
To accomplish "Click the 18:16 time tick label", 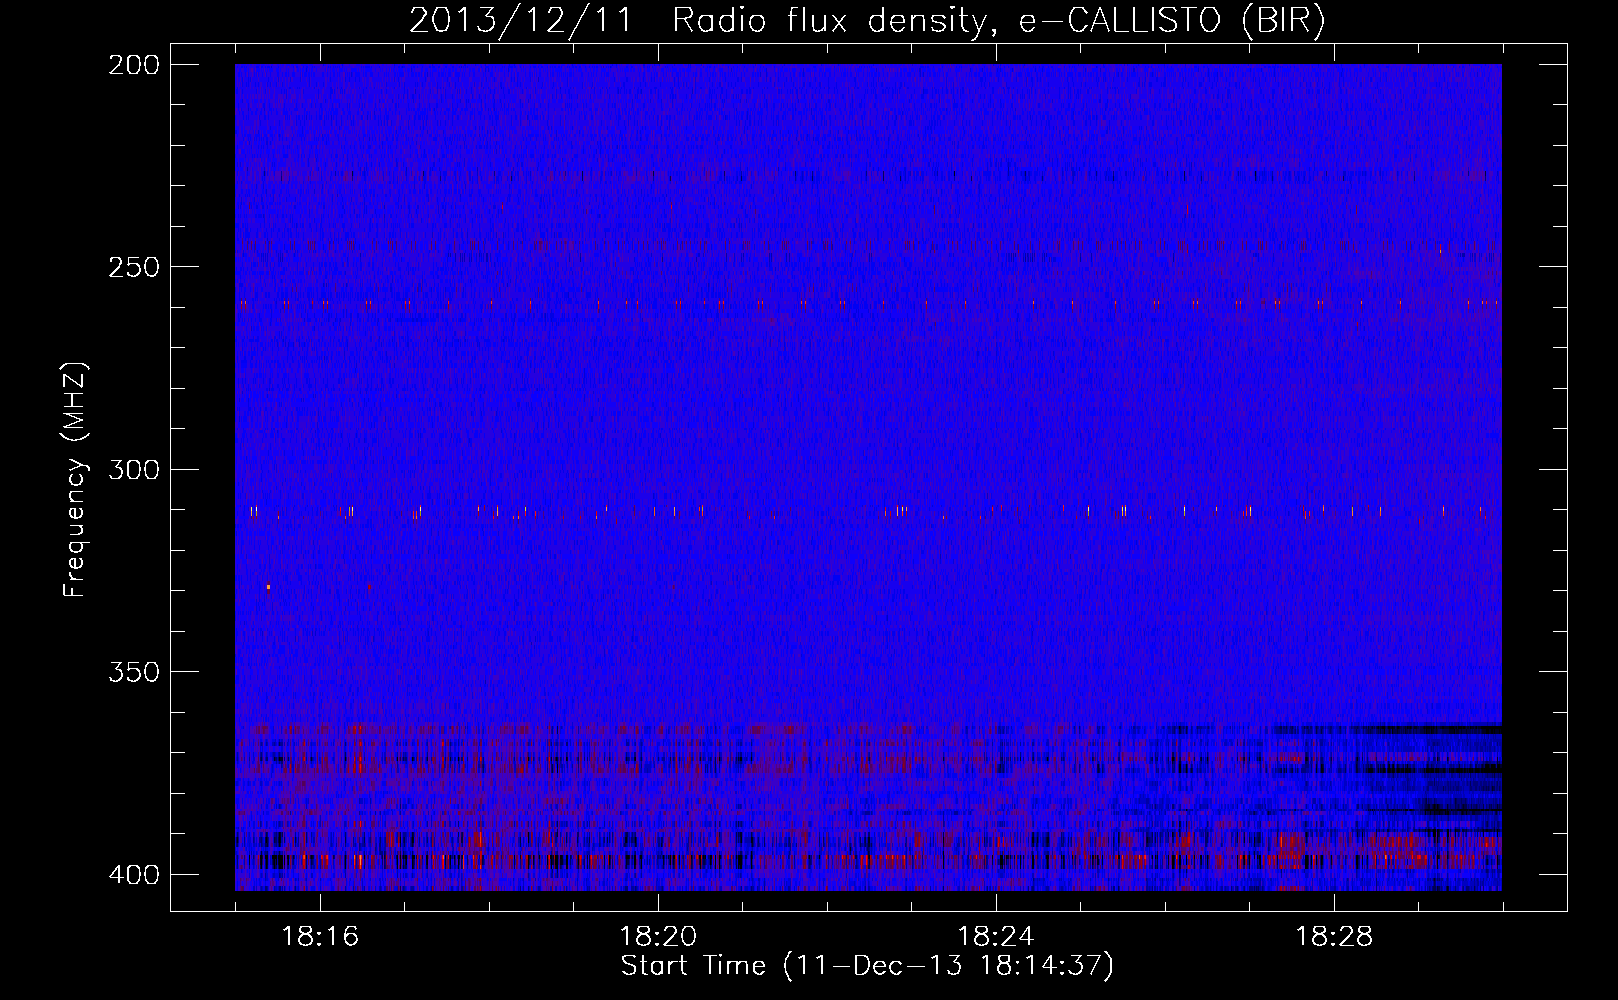I will coord(320,937).
